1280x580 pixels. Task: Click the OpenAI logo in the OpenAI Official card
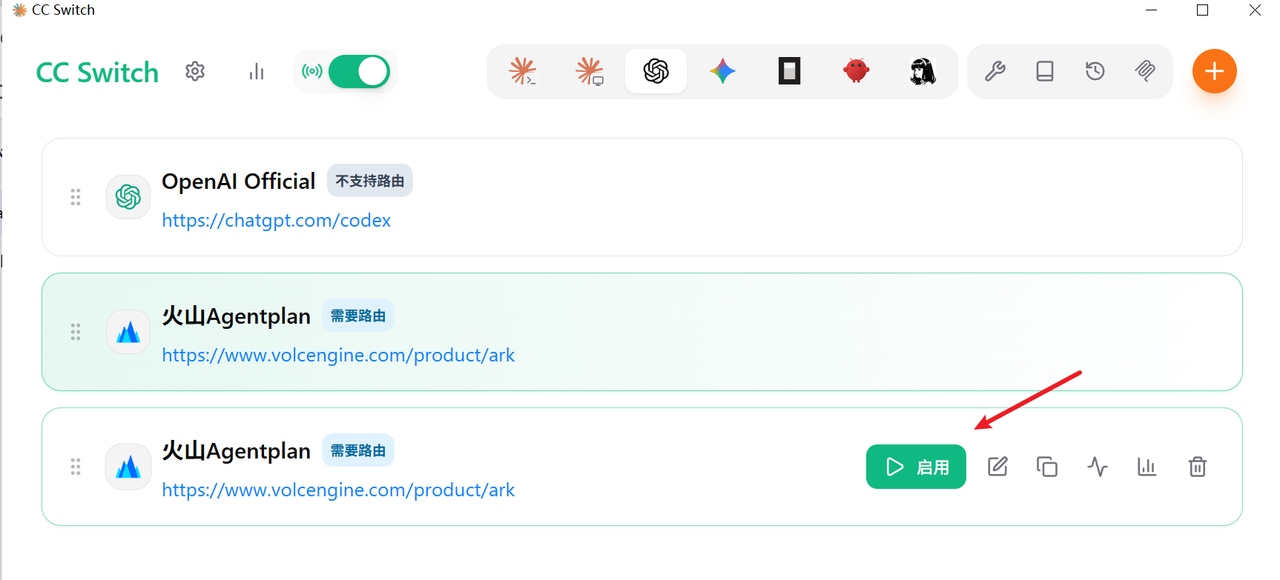coord(128,197)
